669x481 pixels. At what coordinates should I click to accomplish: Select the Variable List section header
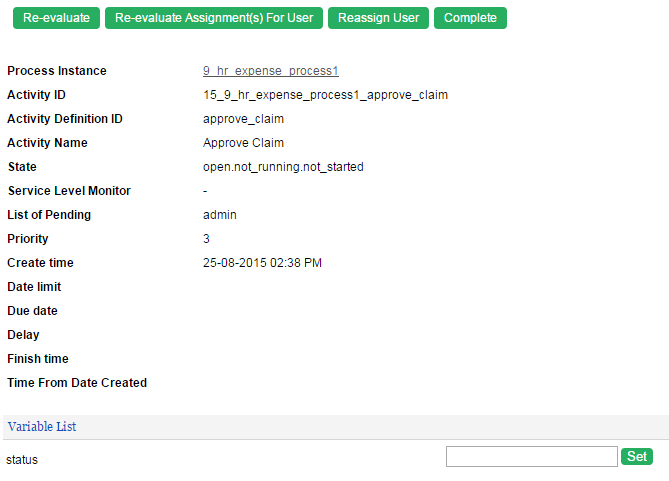42,427
